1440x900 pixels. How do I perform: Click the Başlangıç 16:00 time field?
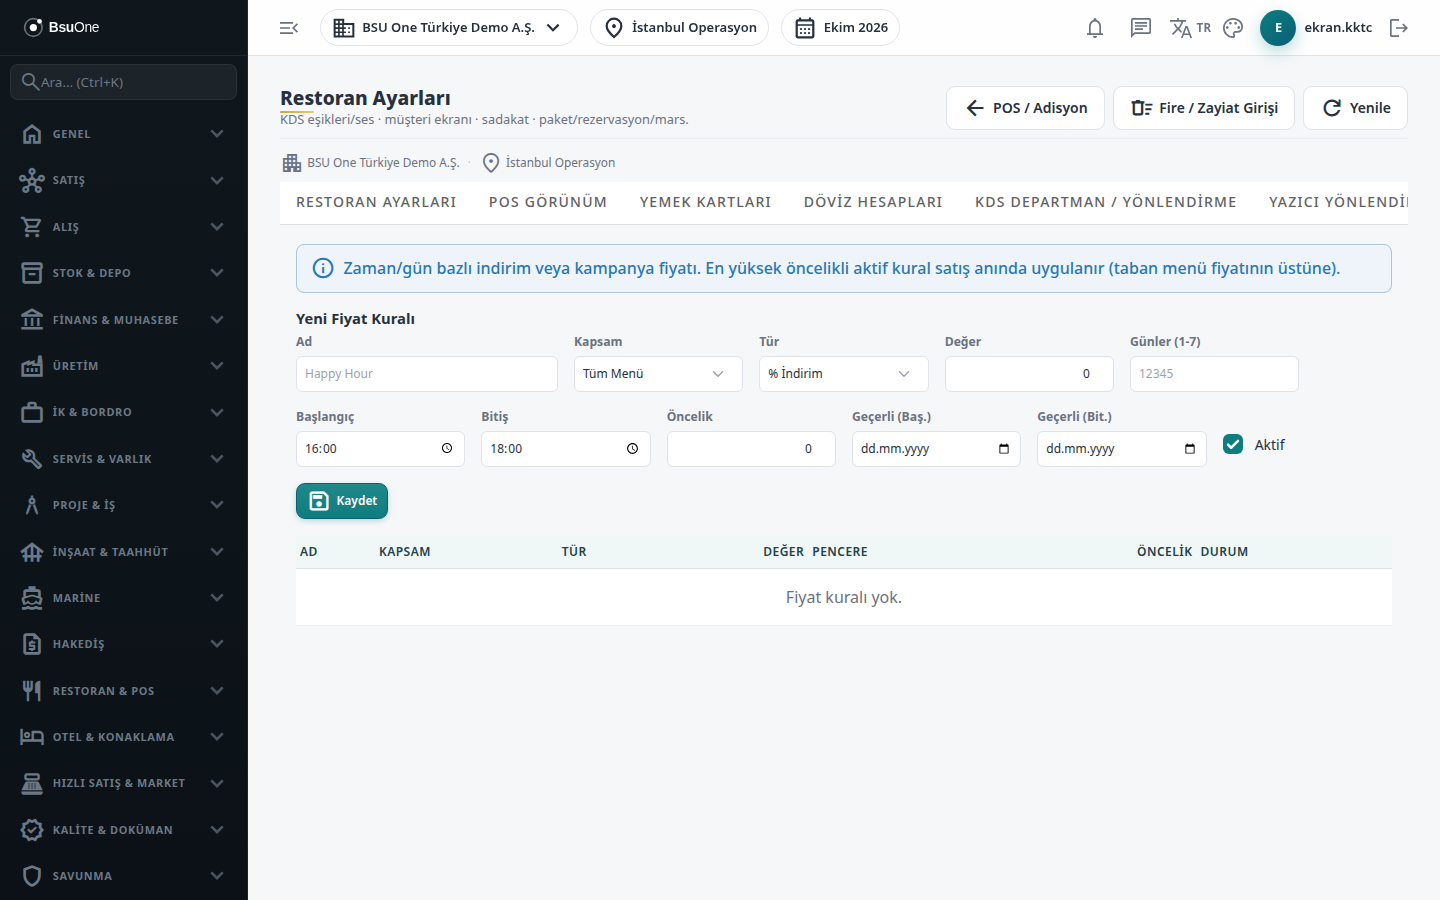(x=380, y=449)
